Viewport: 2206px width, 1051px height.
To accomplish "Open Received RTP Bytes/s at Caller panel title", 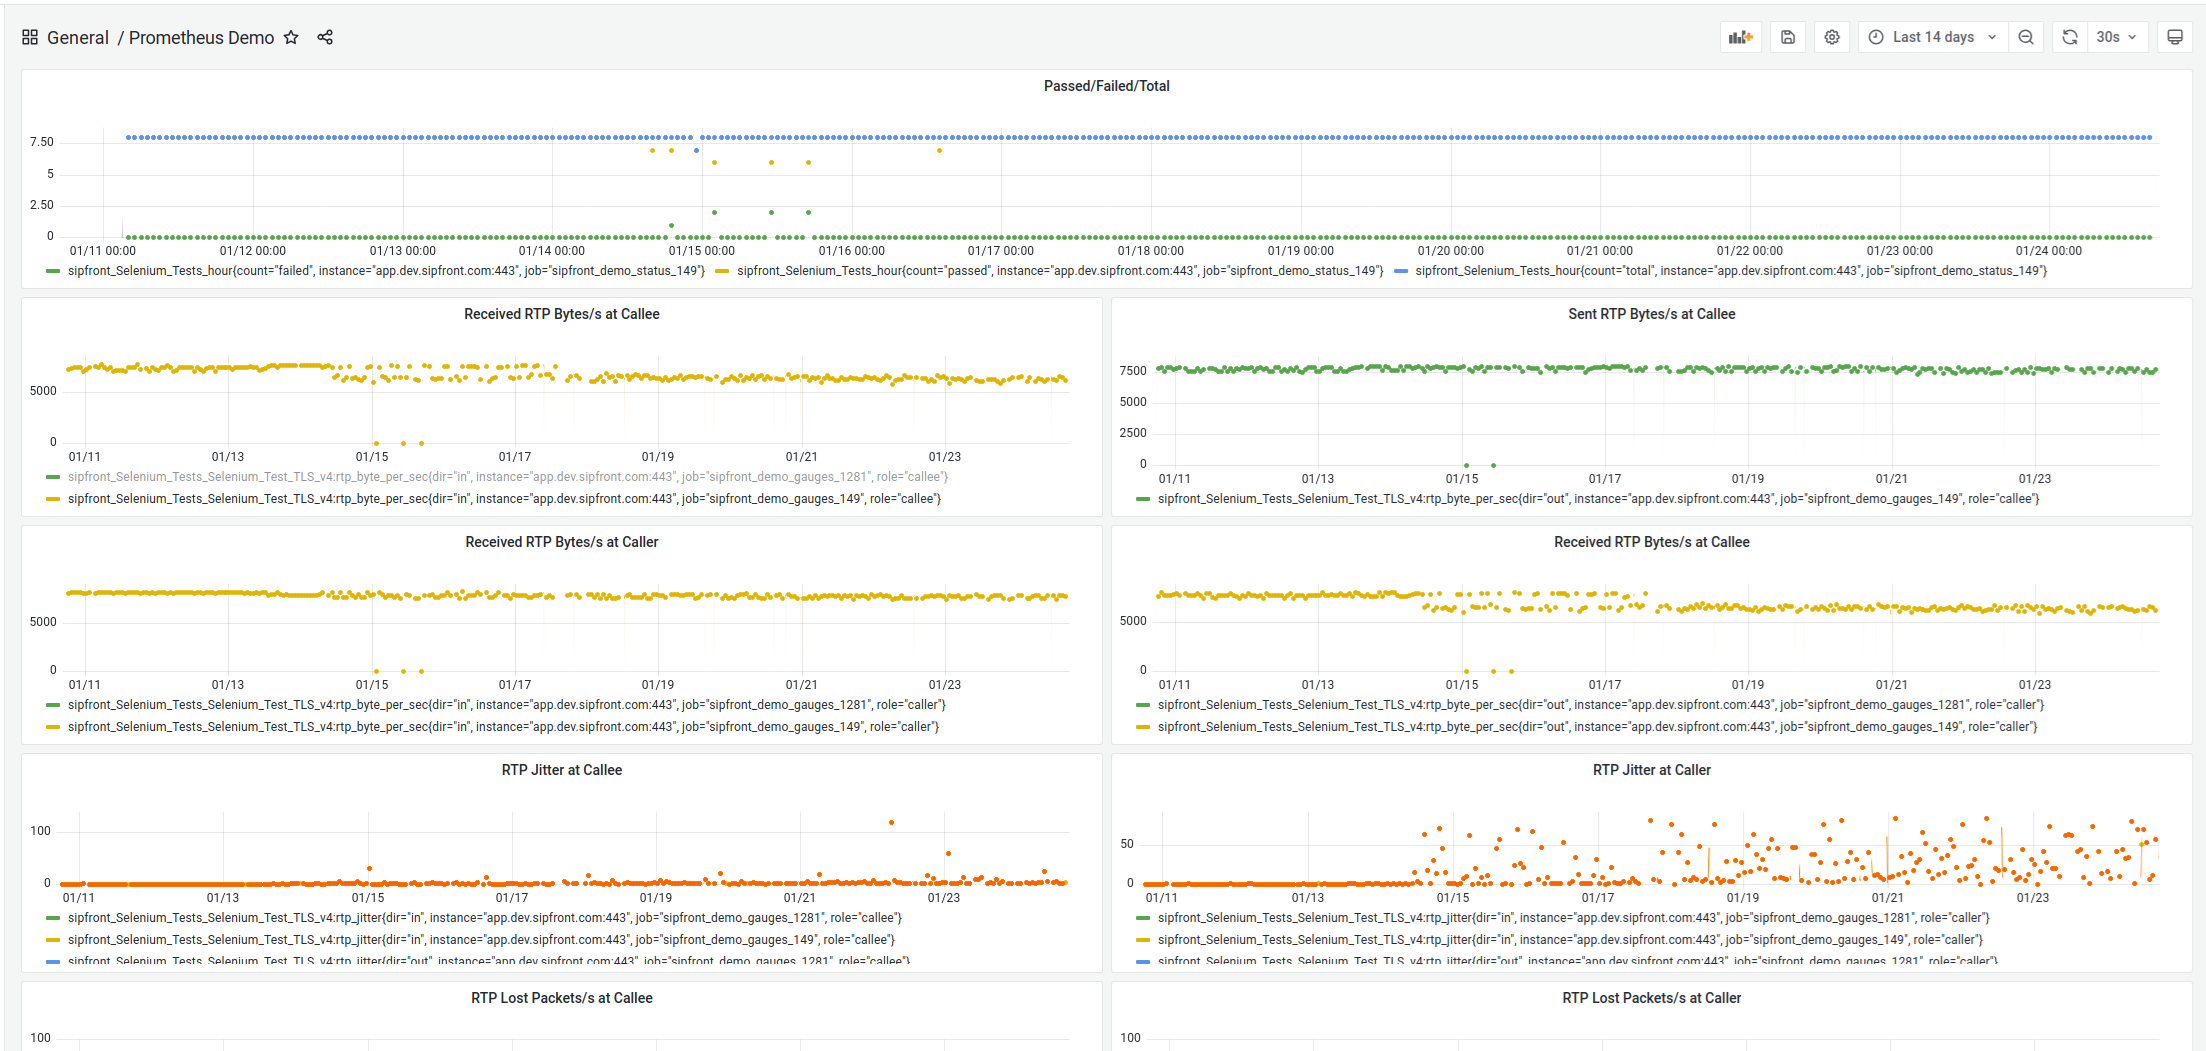I will 561,542.
